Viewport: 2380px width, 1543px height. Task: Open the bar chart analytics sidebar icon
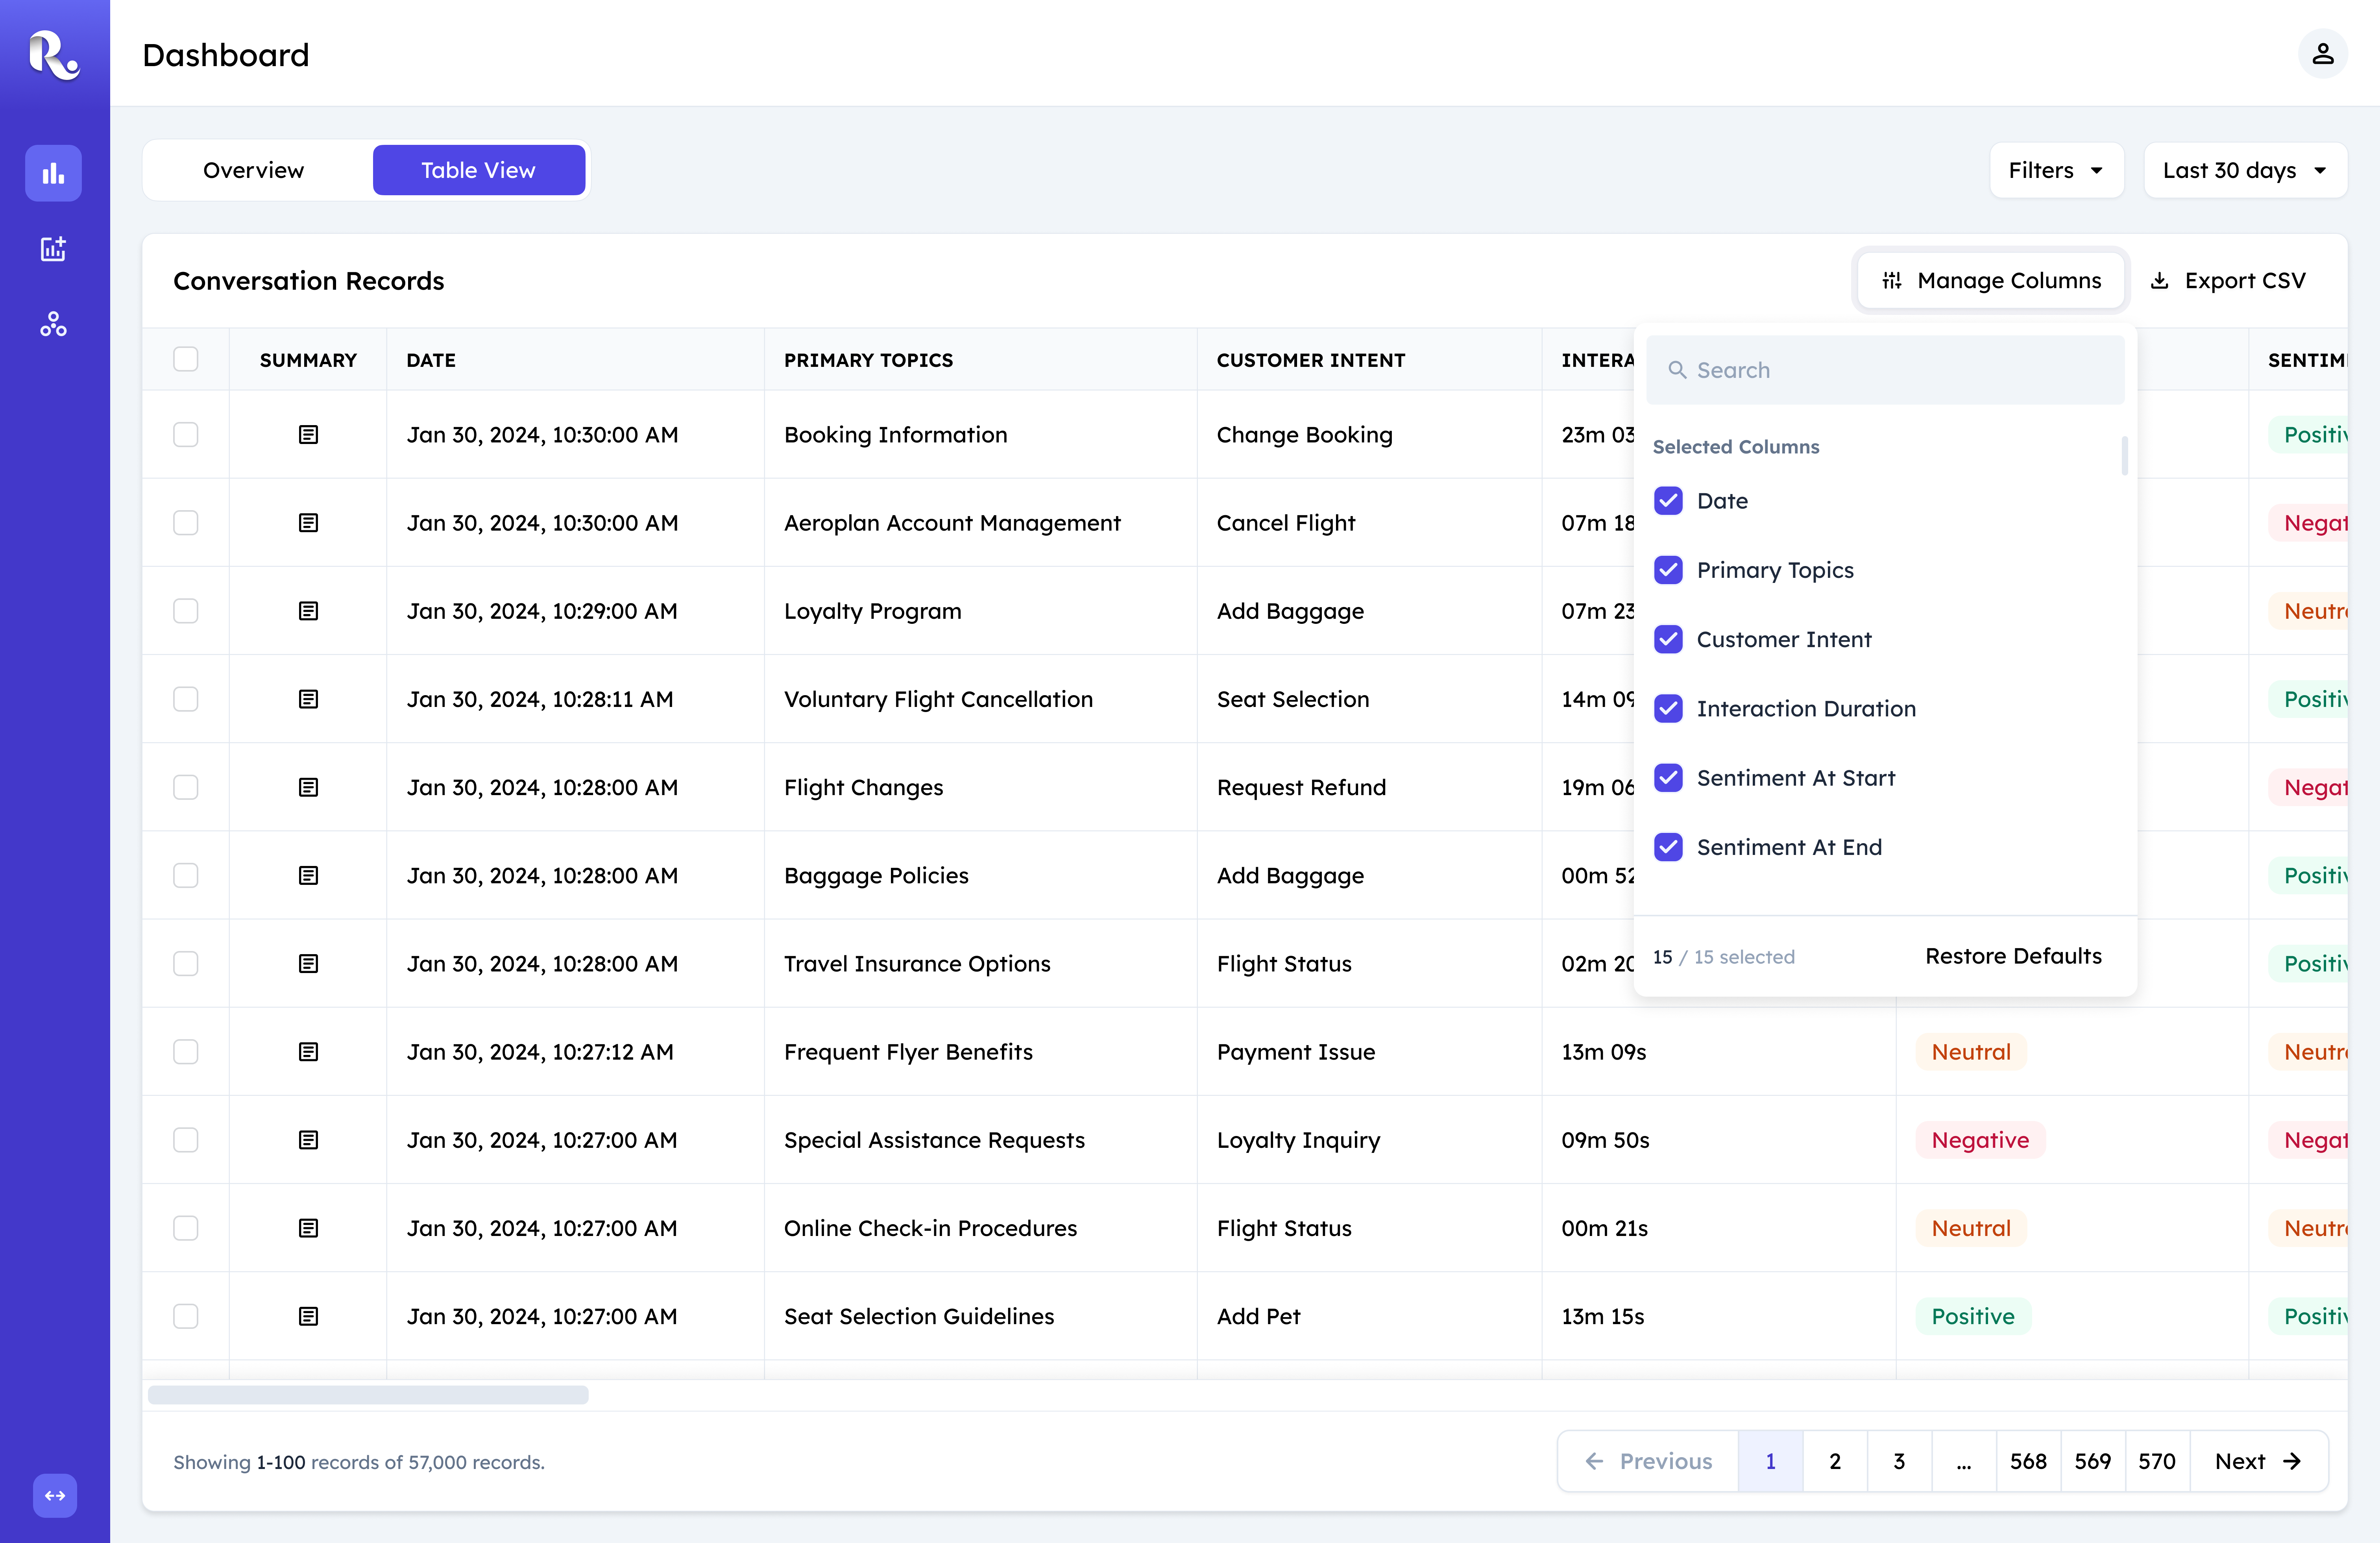53,173
